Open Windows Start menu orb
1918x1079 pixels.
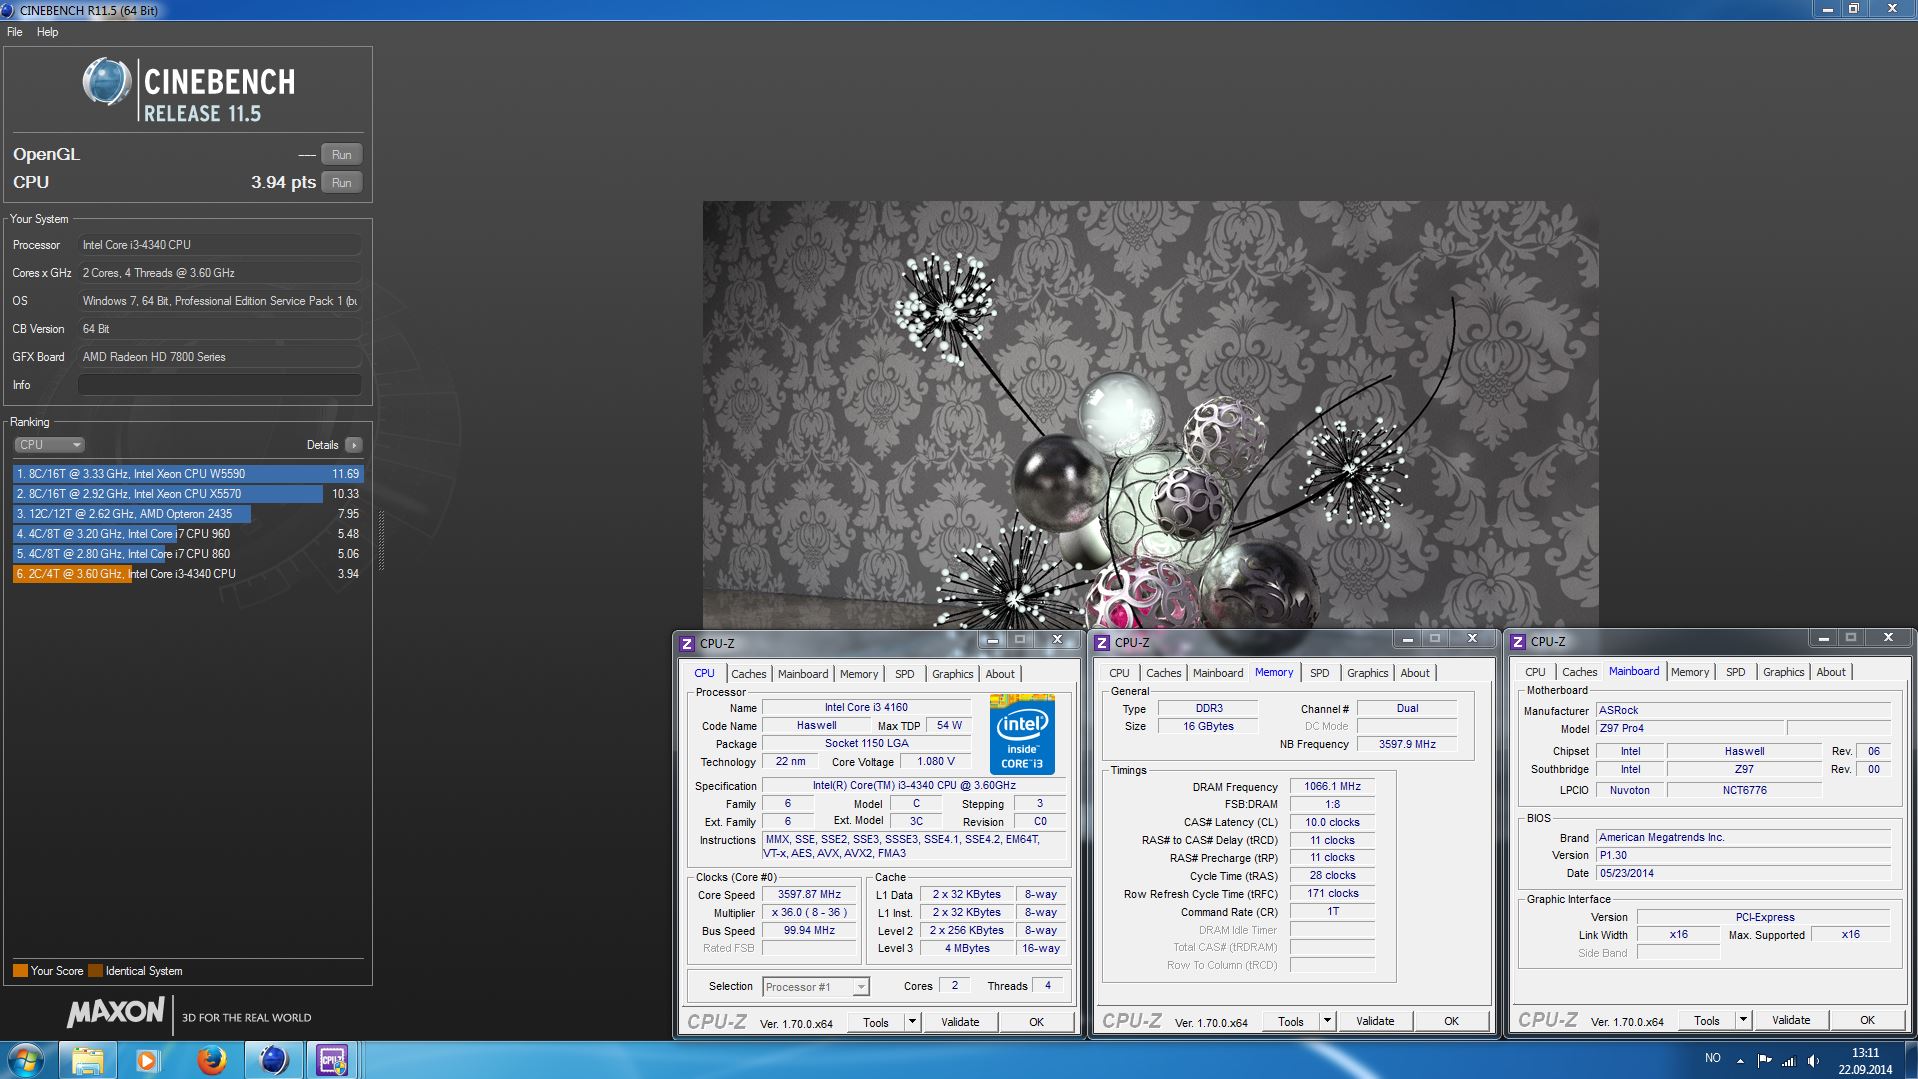[x=26, y=1060]
